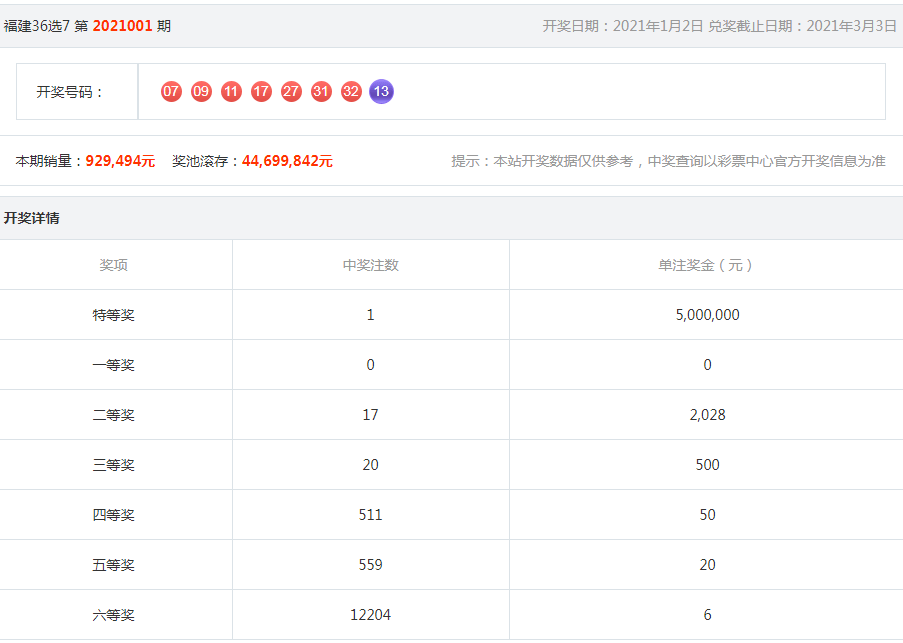Select sales amount 929,494元
903x643 pixels.
pyautogui.click(x=120, y=161)
